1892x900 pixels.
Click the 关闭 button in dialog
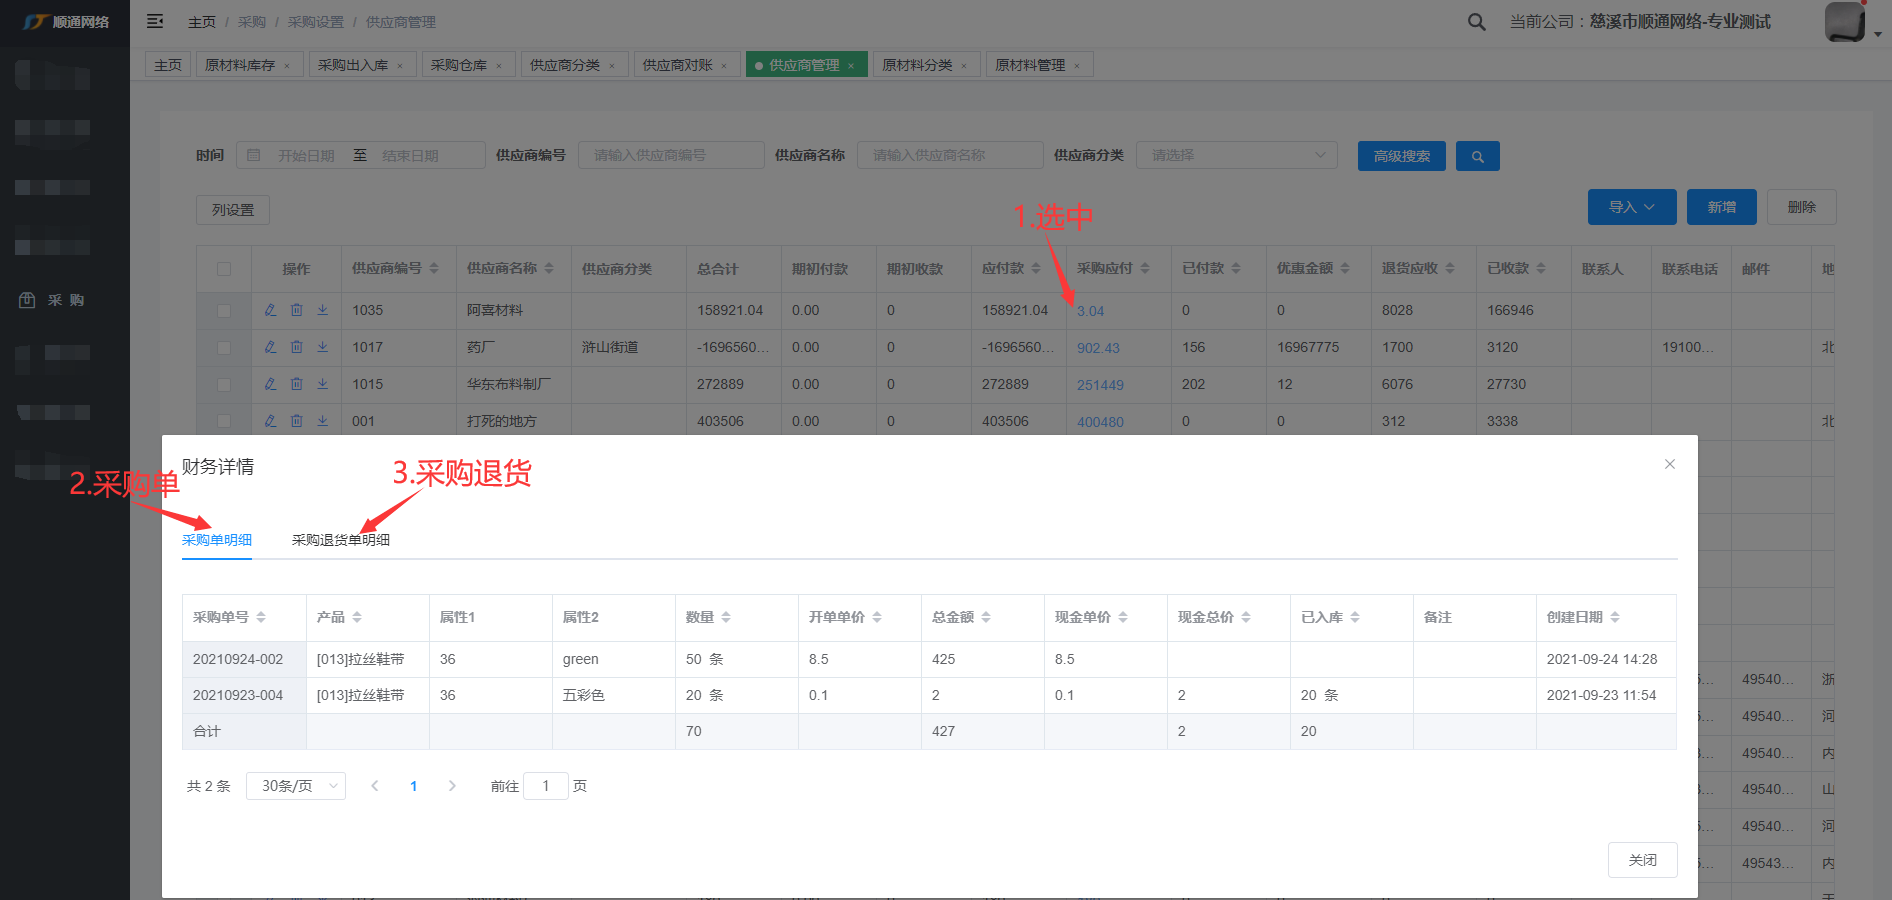[1642, 860]
